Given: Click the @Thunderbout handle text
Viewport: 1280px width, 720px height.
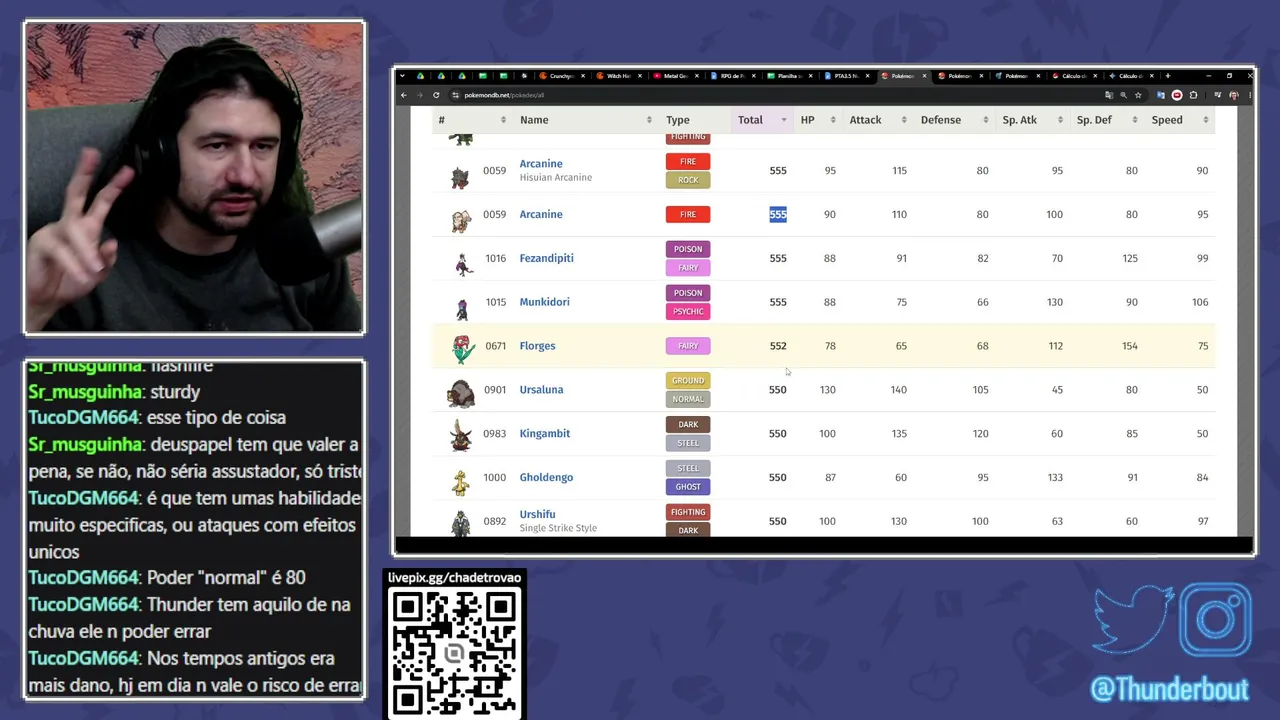Looking at the screenshot, I should [1169, 689].
